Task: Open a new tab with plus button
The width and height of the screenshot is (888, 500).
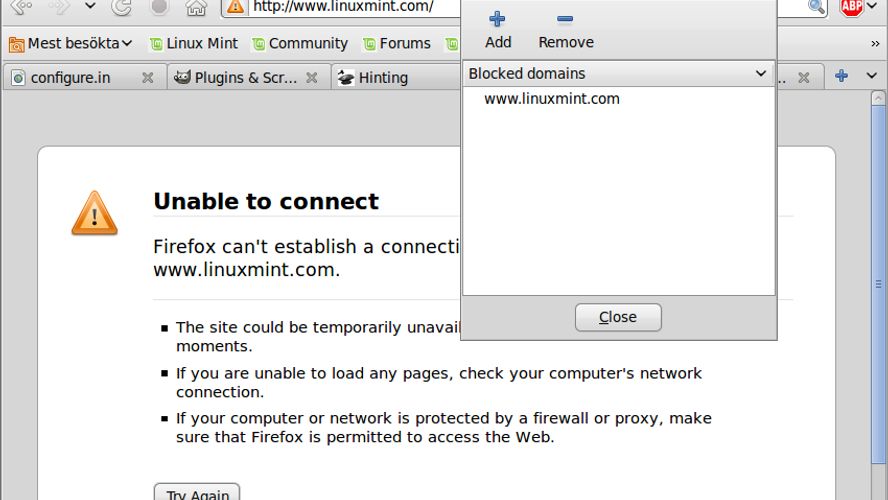Action: pyautogui.click(x=841, y=76)
